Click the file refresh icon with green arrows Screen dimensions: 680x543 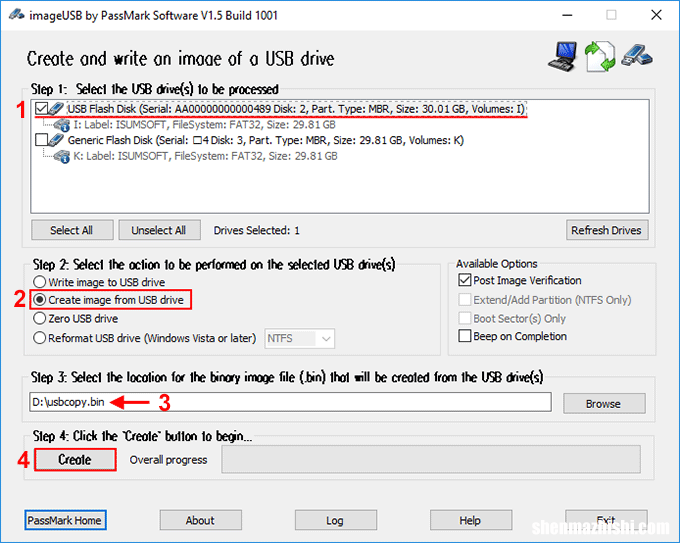pyautogui.click(x=600, y=56)
